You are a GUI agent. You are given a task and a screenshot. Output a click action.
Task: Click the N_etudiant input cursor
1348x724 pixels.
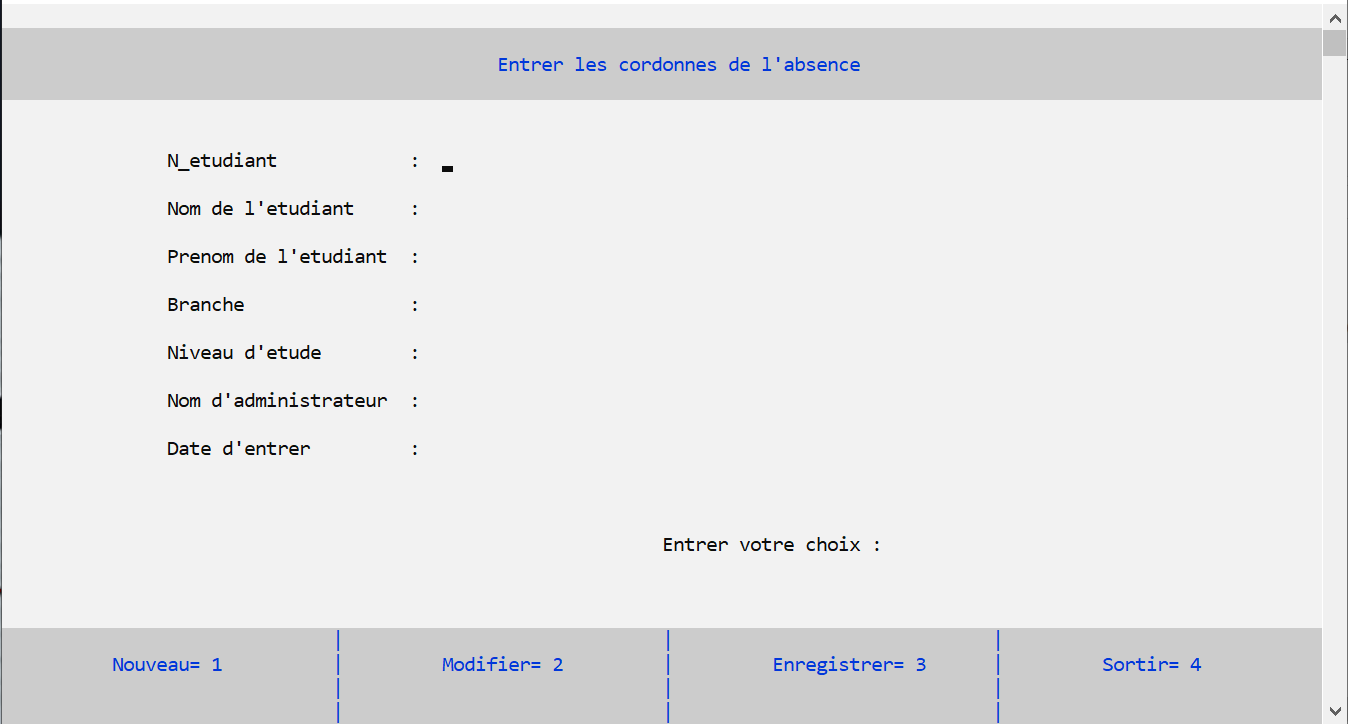447,169
